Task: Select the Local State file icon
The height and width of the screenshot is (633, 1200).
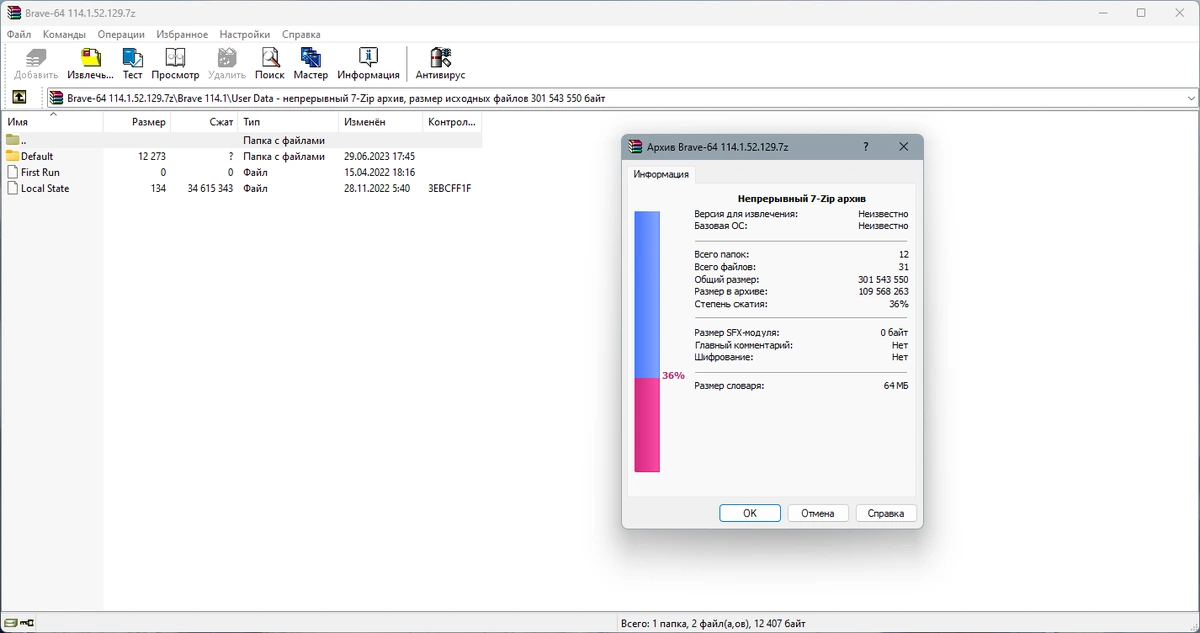Action: (x=12, y=188)
